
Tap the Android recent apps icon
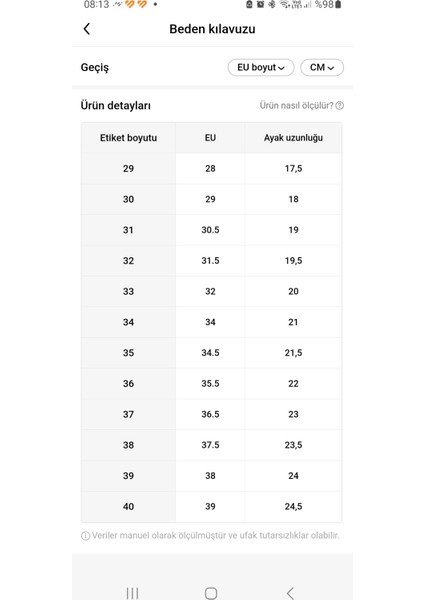(132, 593)
